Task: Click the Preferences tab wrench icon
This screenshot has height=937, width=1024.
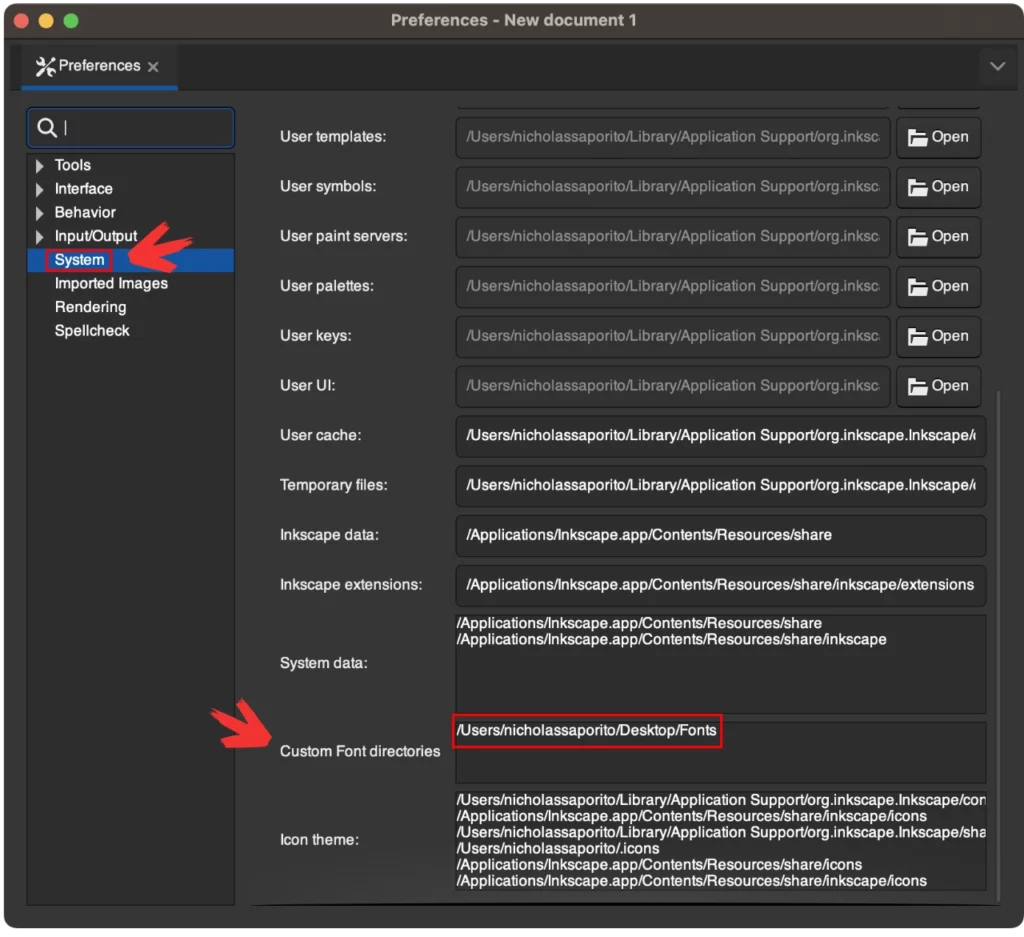Action: coord(45,67)
